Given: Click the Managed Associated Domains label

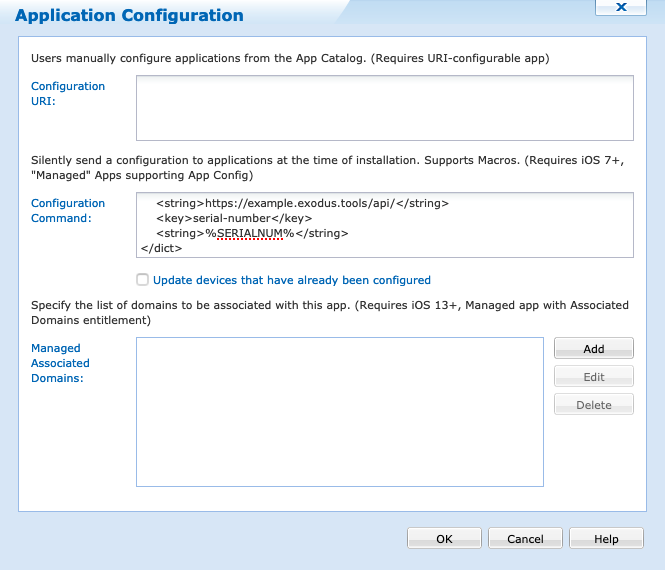Looking at the screenshot, I should 60,363.
